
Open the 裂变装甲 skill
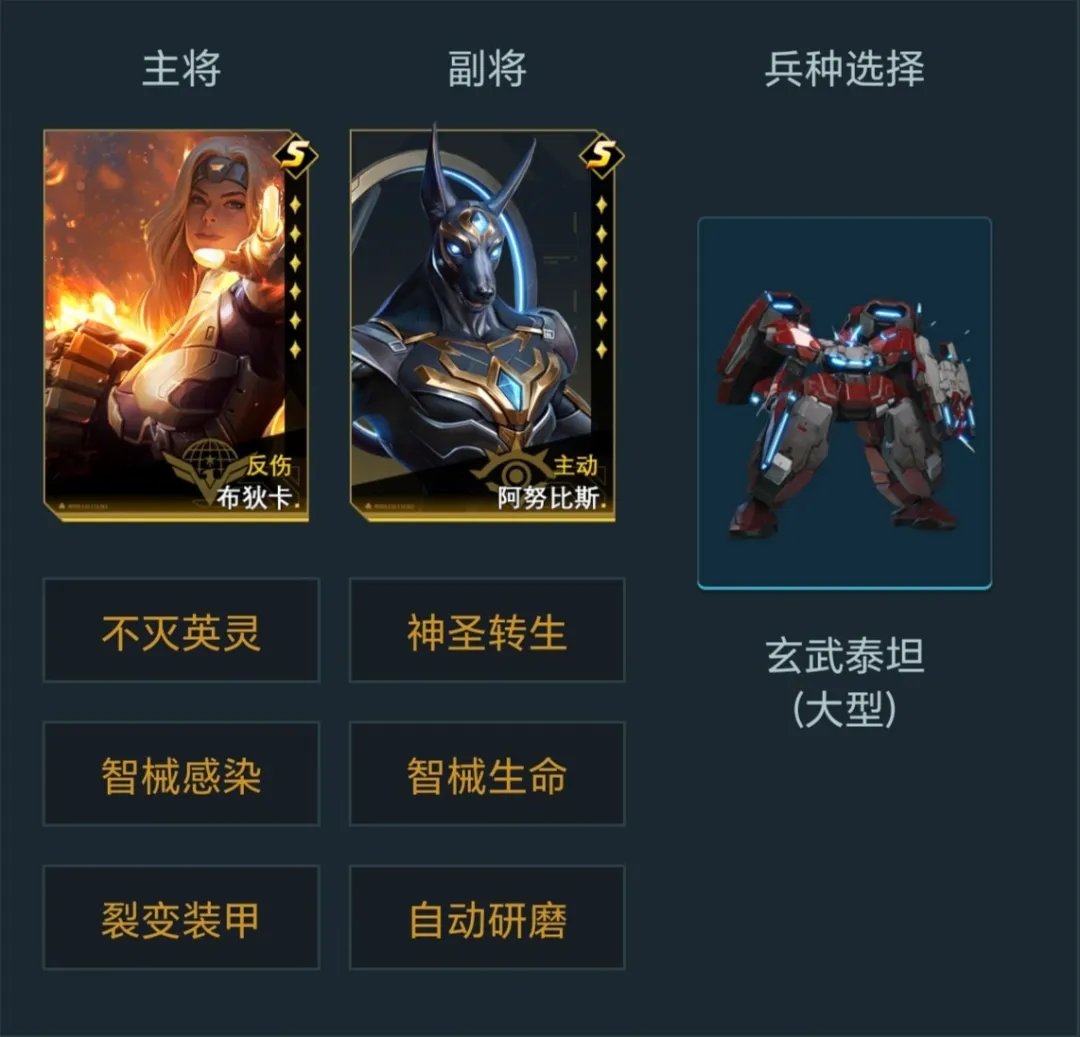point(181,917)
